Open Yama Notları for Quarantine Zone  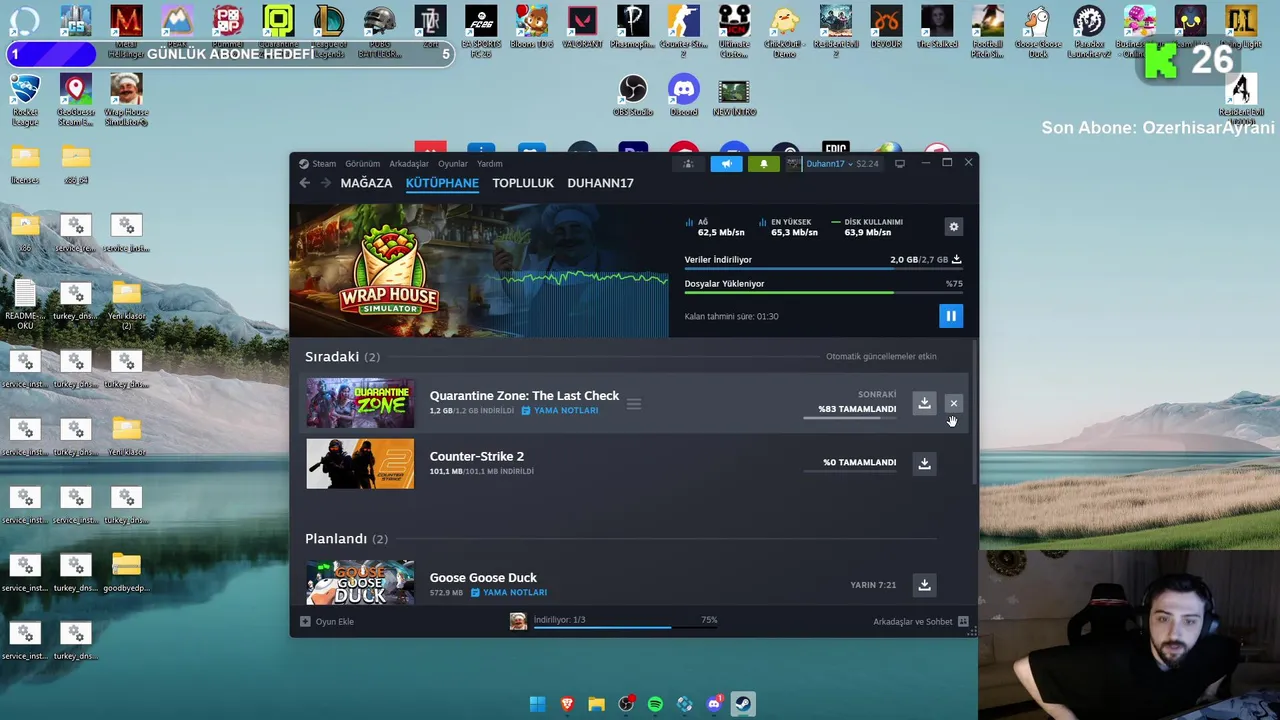pos(560,411)
